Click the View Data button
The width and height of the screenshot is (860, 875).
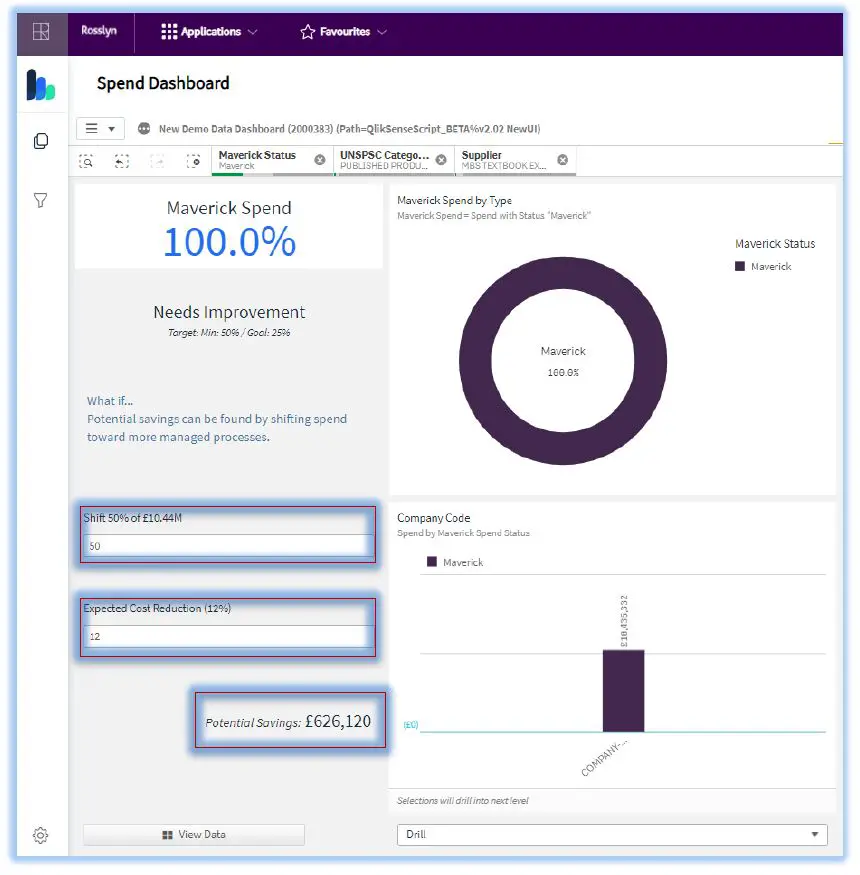pos(193,835)
